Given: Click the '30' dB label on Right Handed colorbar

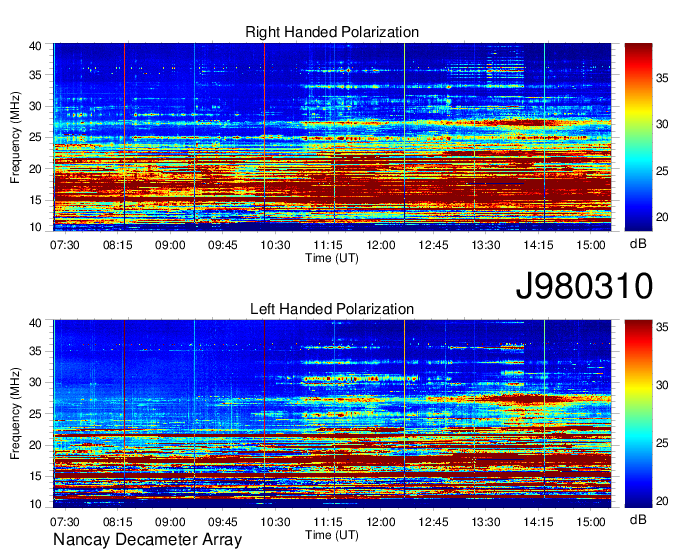Looking at the screenshot, I should coord(662,124).
